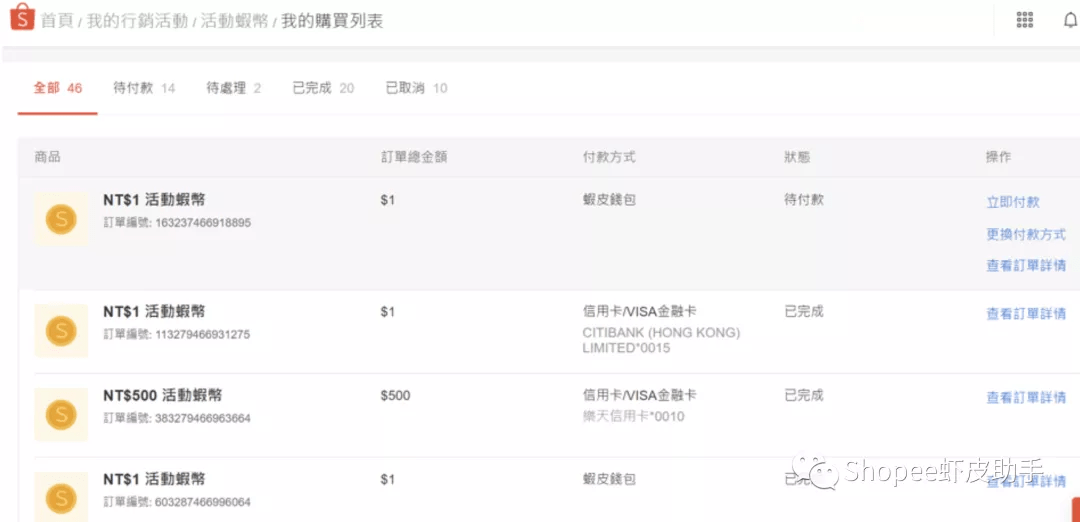Click coin icon of order 603287466996064

click(61, 497)
